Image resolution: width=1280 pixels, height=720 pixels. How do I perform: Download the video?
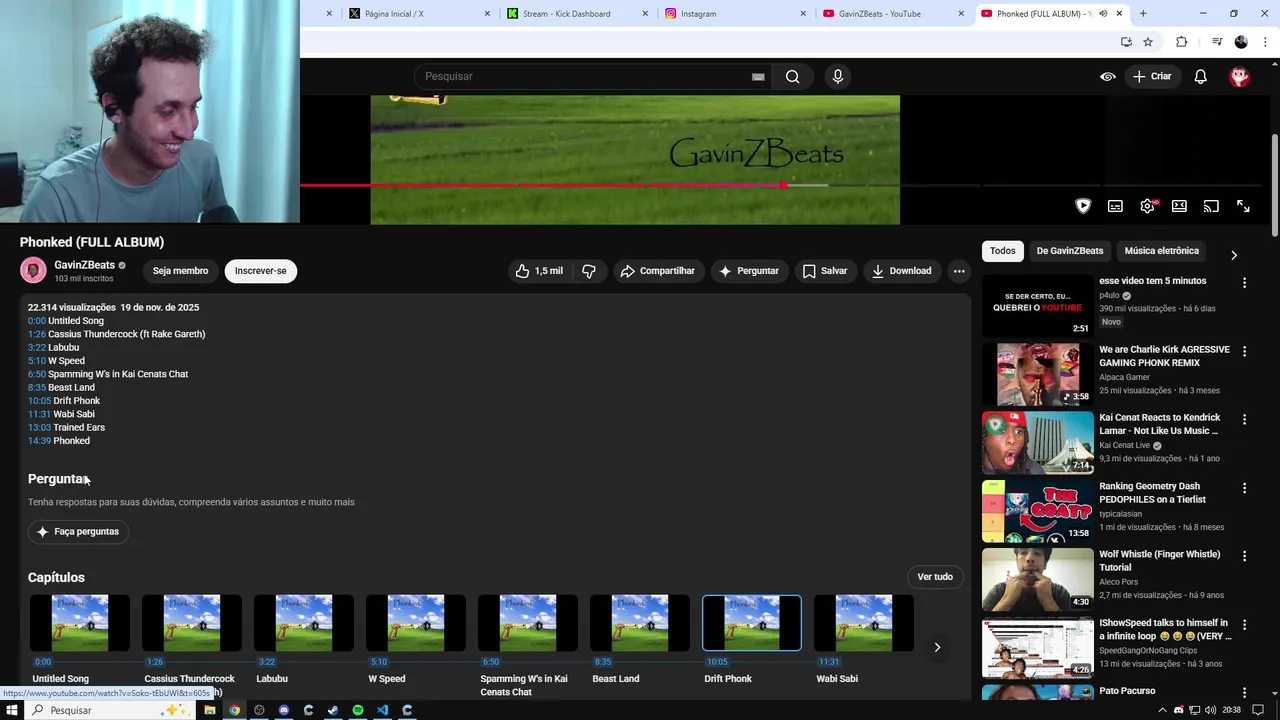(x=901, y=271)
